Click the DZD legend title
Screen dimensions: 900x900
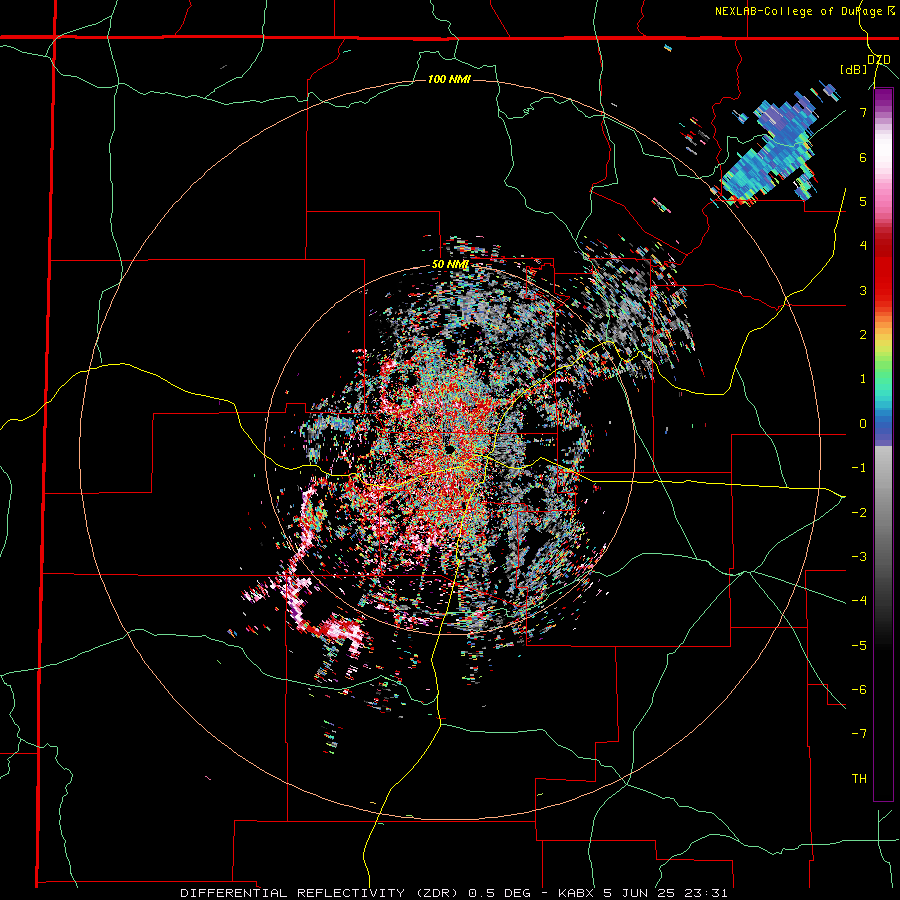(879, 59)
